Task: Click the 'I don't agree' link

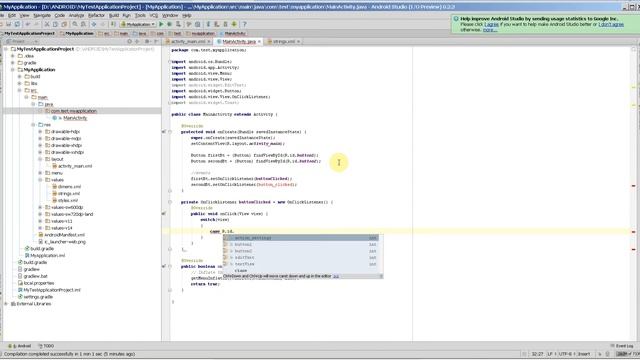Action: (611, 24)
